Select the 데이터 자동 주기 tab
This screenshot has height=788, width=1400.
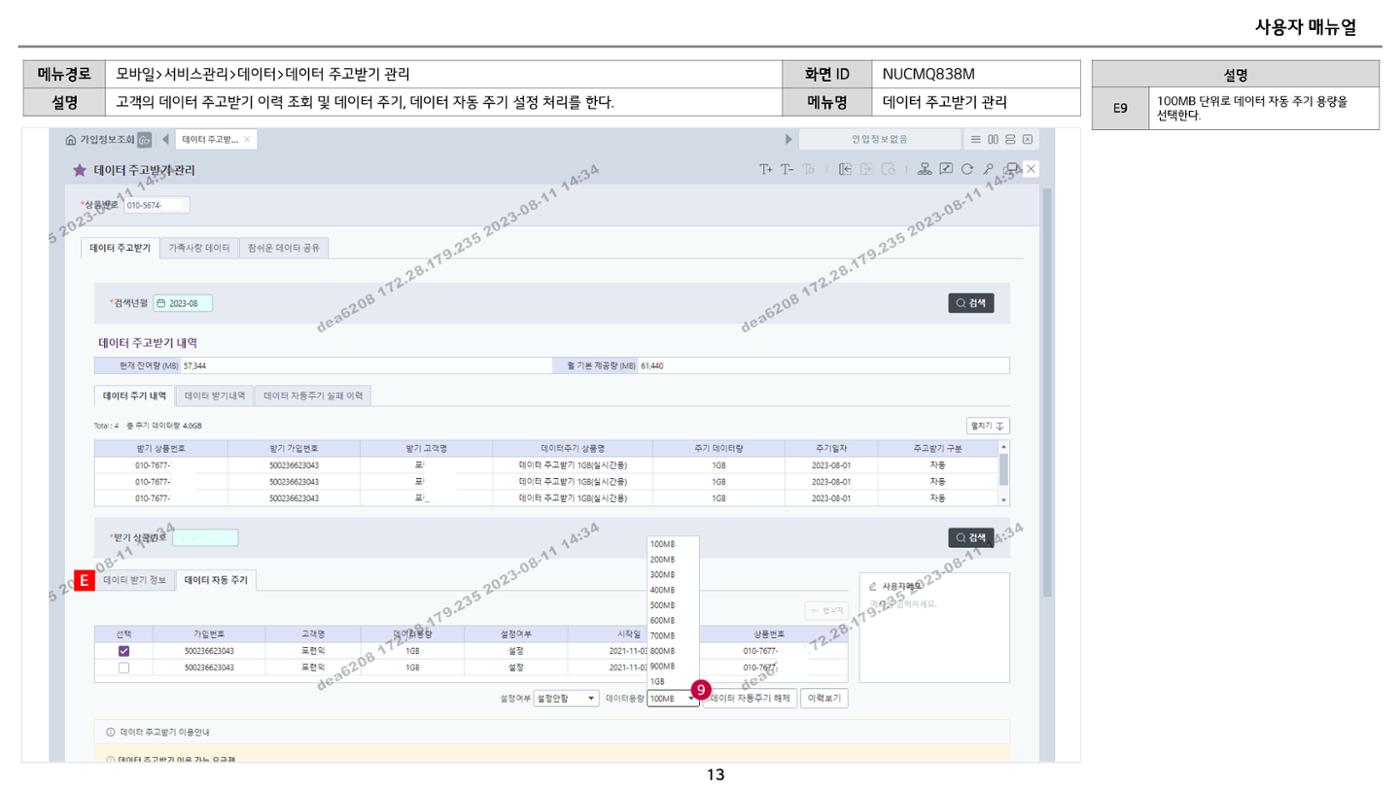pos(217,580)
